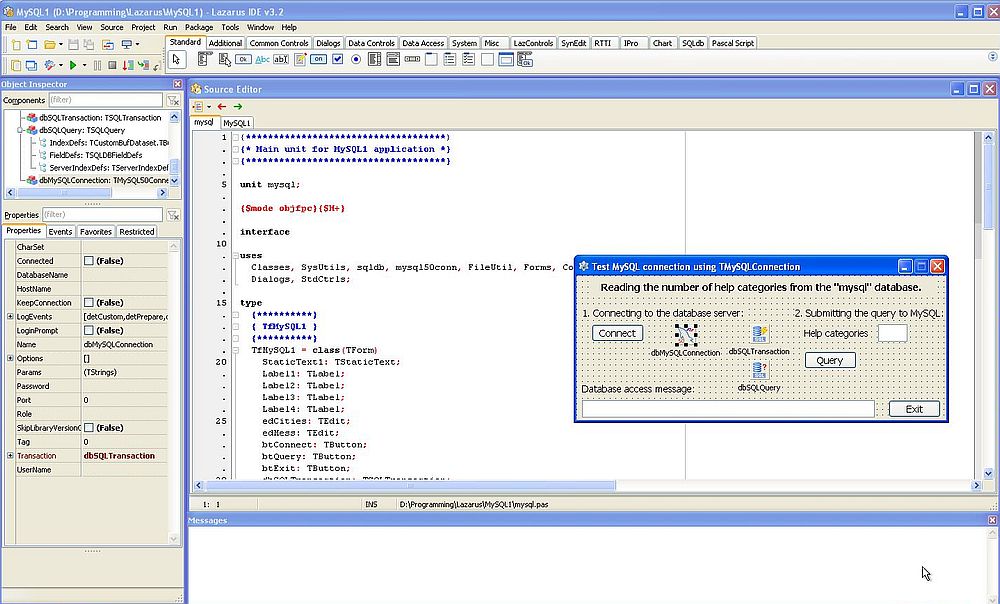Expand the Options property
This screenshot has height=604, width=1000.
click(10, 358)
